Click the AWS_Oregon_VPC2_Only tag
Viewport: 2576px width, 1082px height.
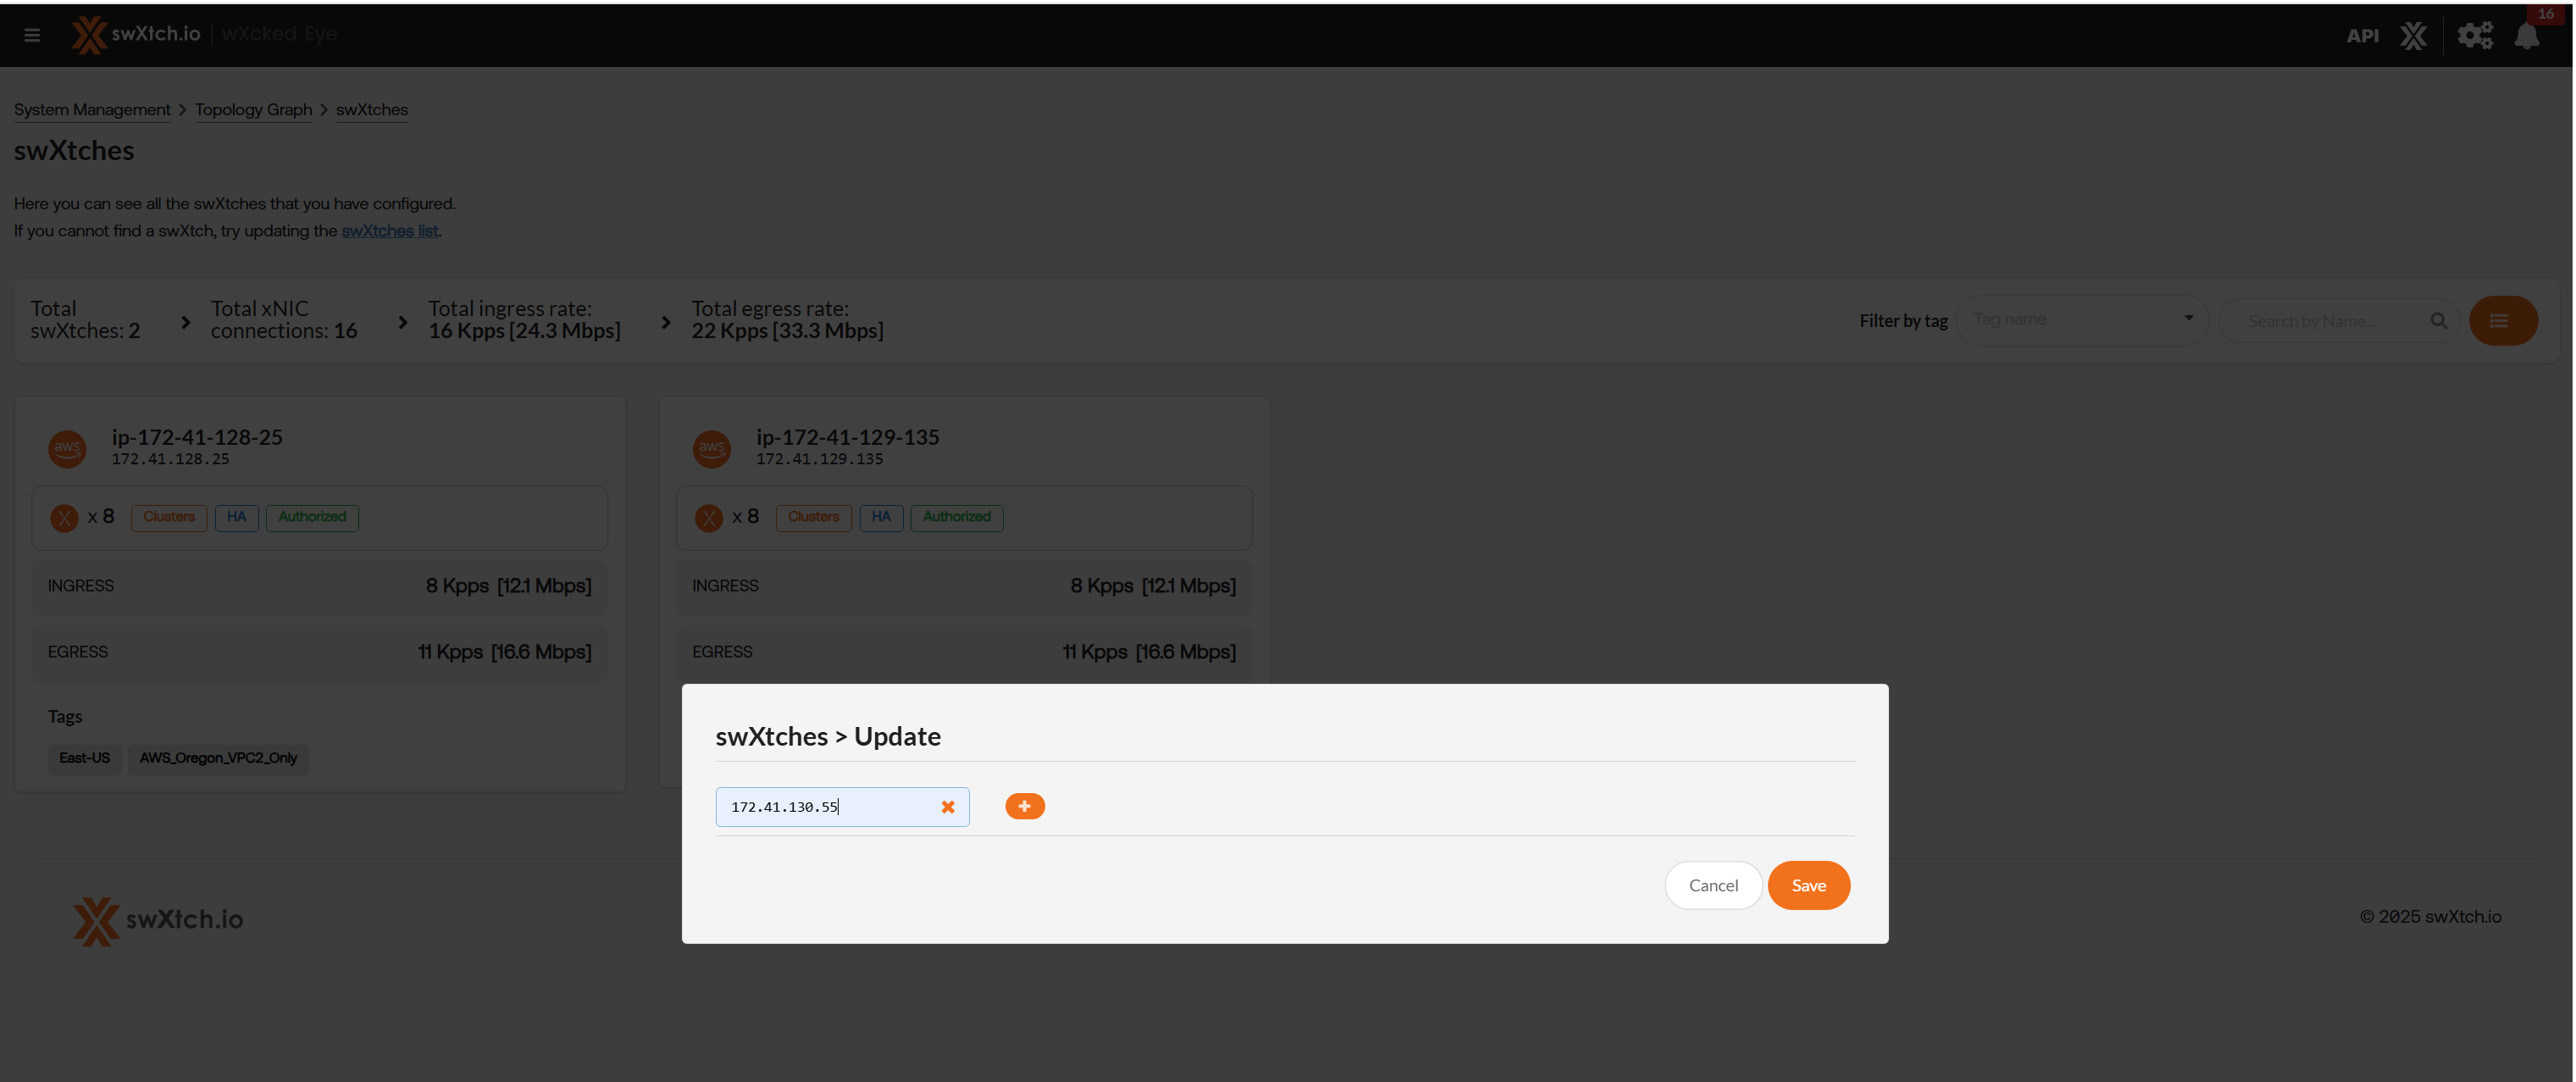218,758
